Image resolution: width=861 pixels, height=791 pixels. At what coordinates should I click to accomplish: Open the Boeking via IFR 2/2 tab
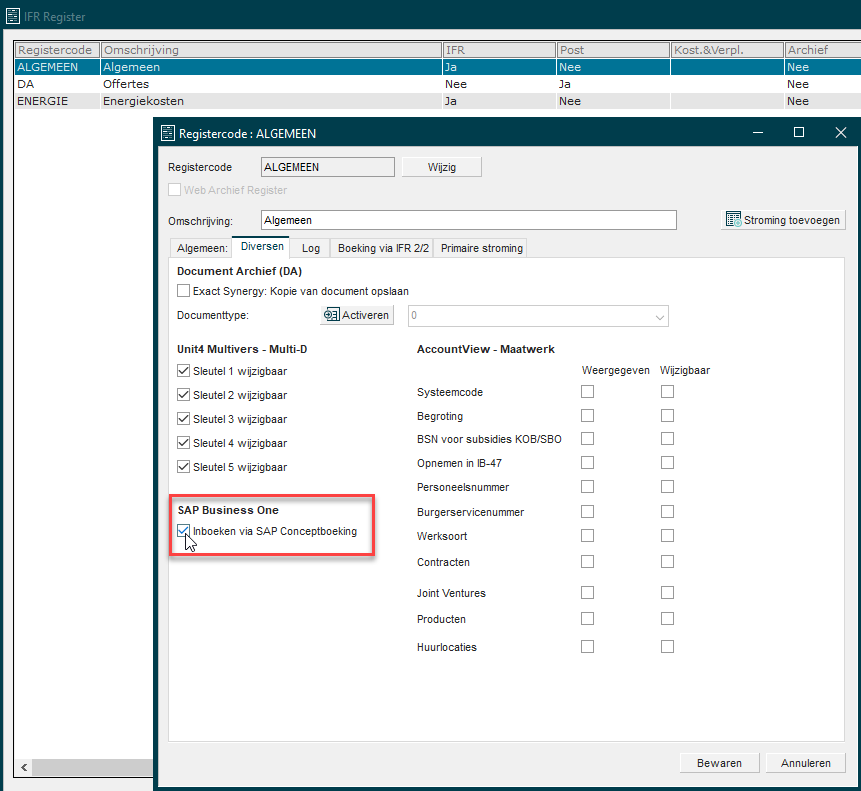(383, 248)
